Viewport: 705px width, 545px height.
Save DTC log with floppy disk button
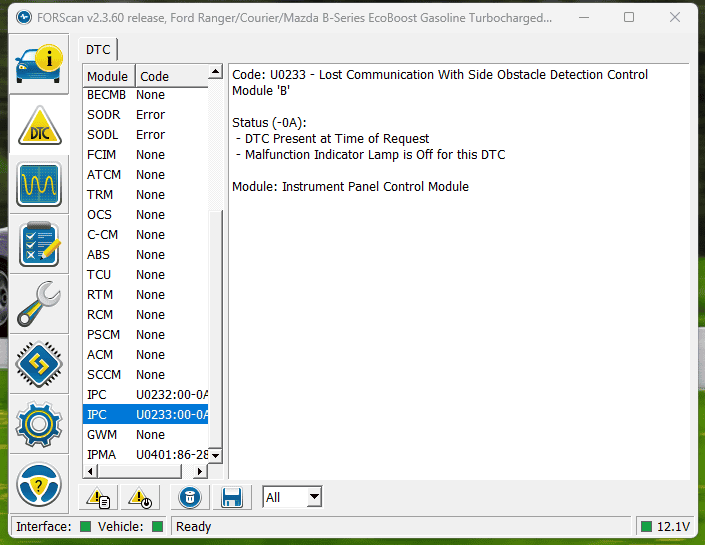click(232, 497)
